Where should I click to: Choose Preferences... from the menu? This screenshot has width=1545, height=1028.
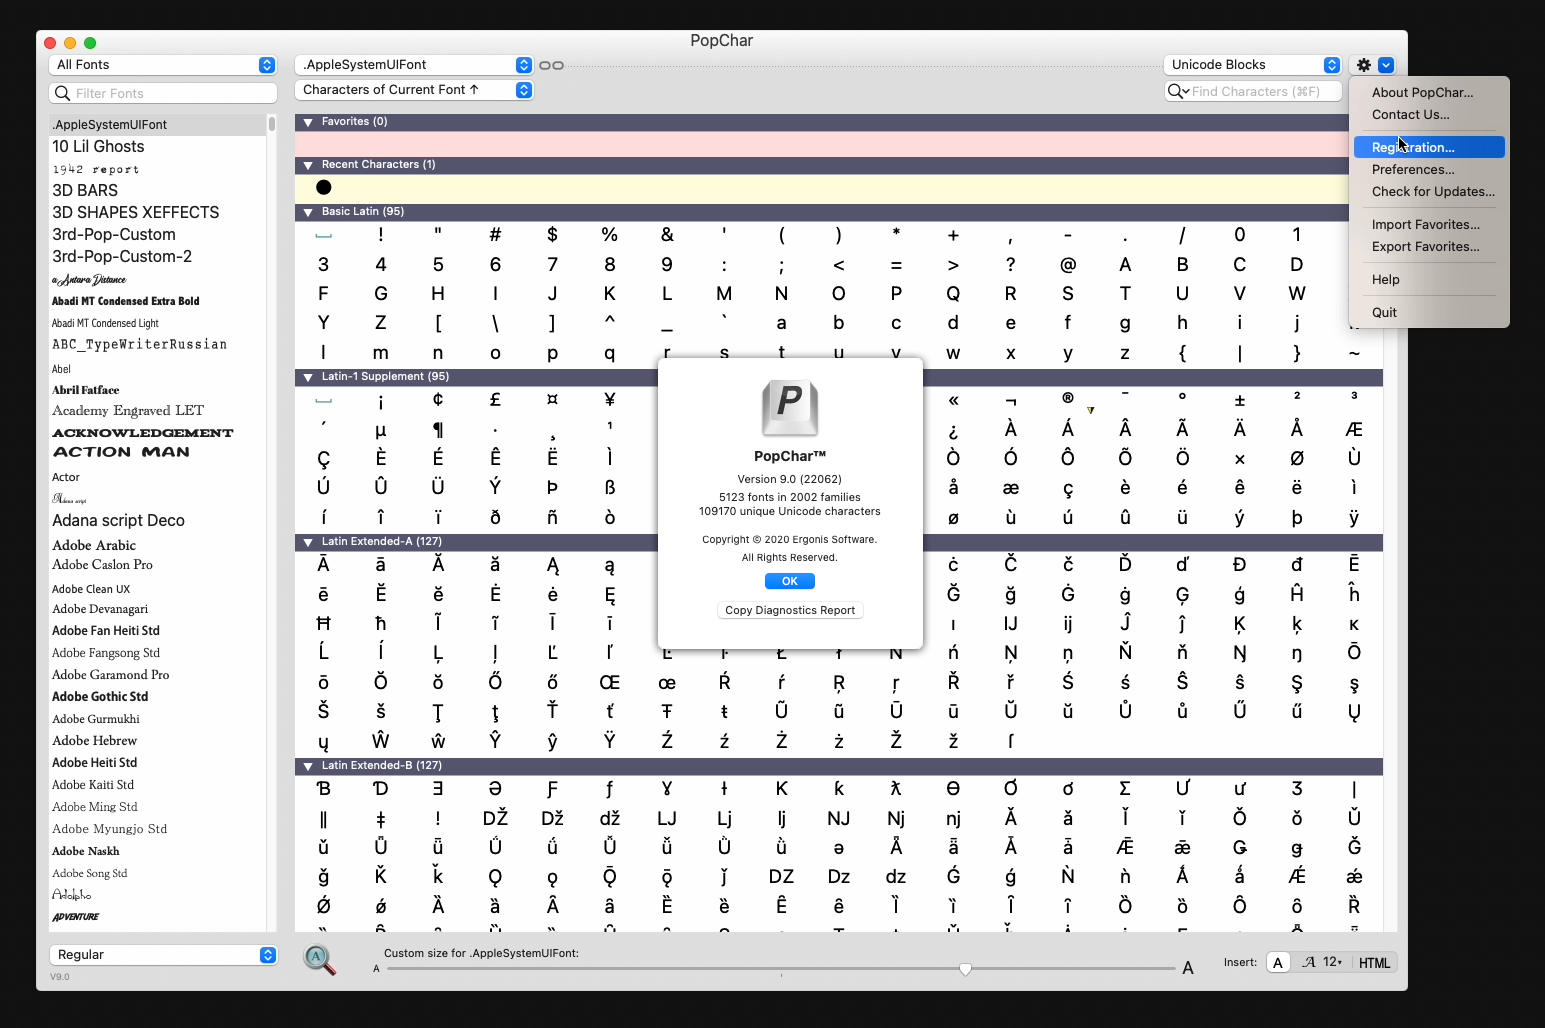(x=1412, y=170)
